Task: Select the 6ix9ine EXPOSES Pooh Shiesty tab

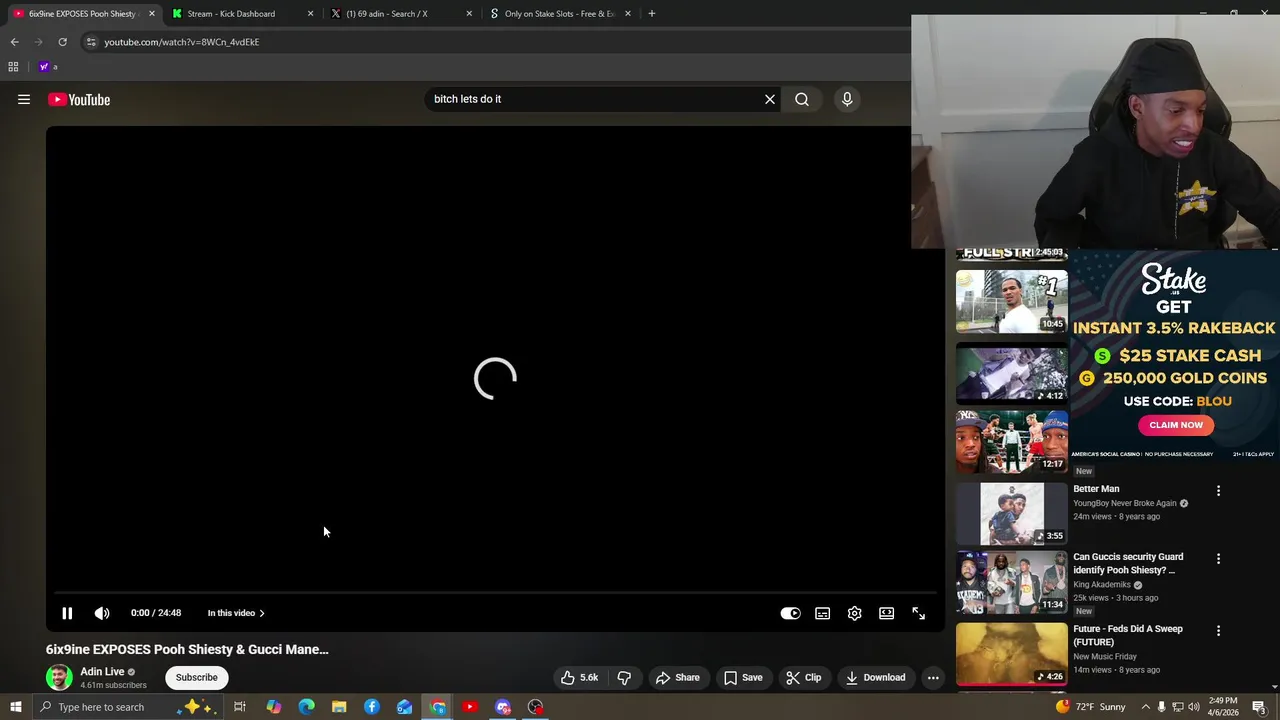Action: point(82,14)
